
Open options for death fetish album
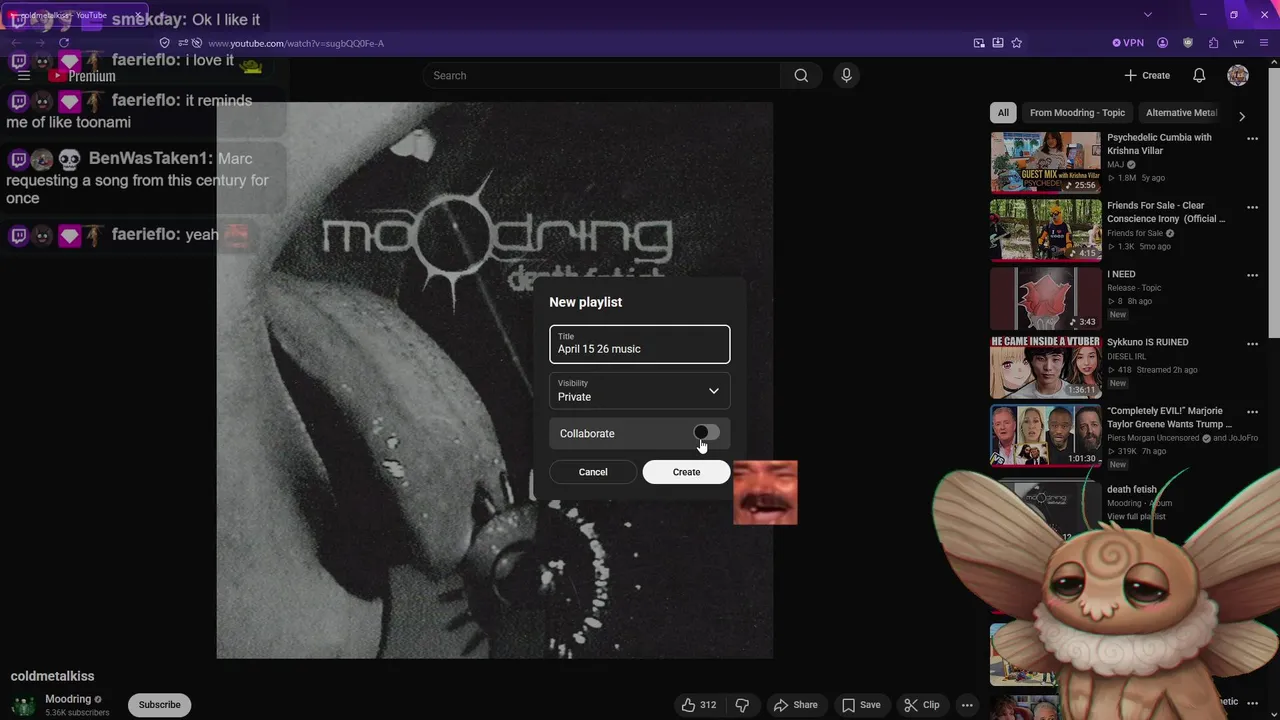point(1252,490)
